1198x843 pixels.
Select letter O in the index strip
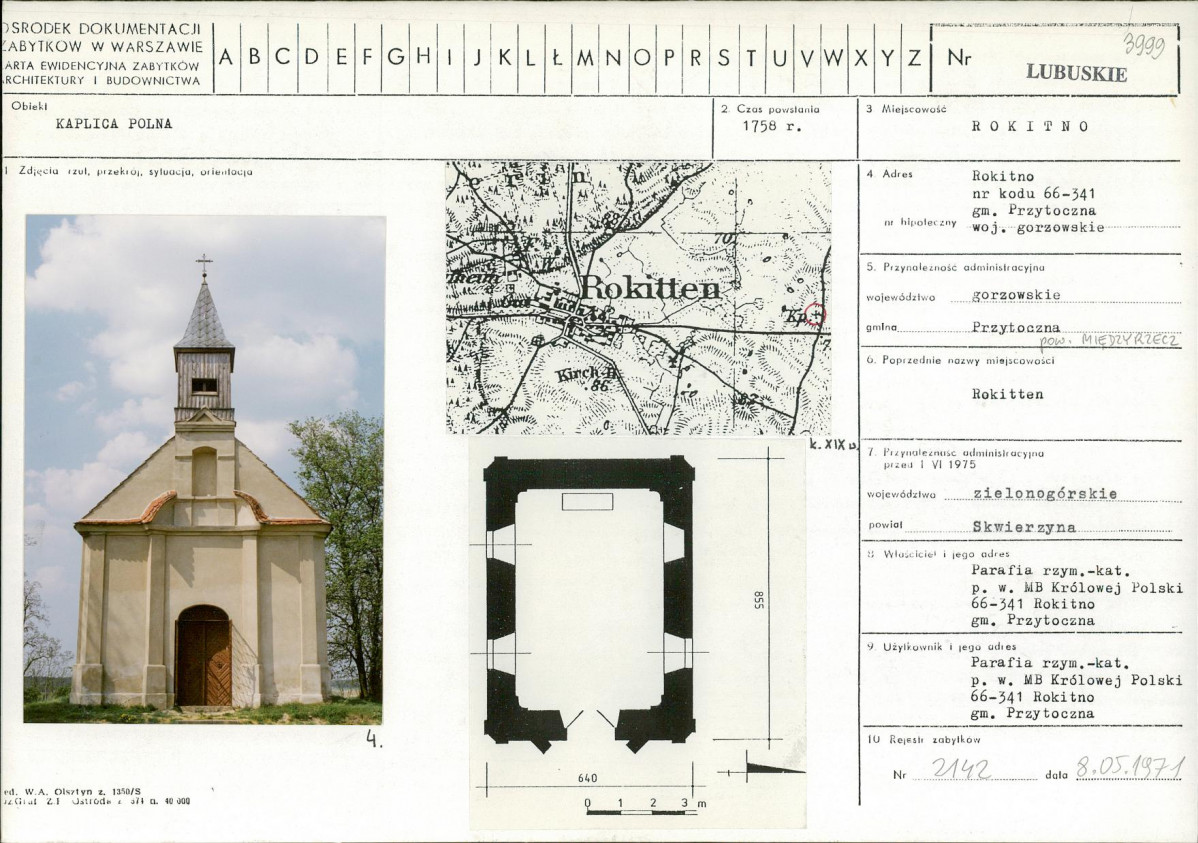642,57
